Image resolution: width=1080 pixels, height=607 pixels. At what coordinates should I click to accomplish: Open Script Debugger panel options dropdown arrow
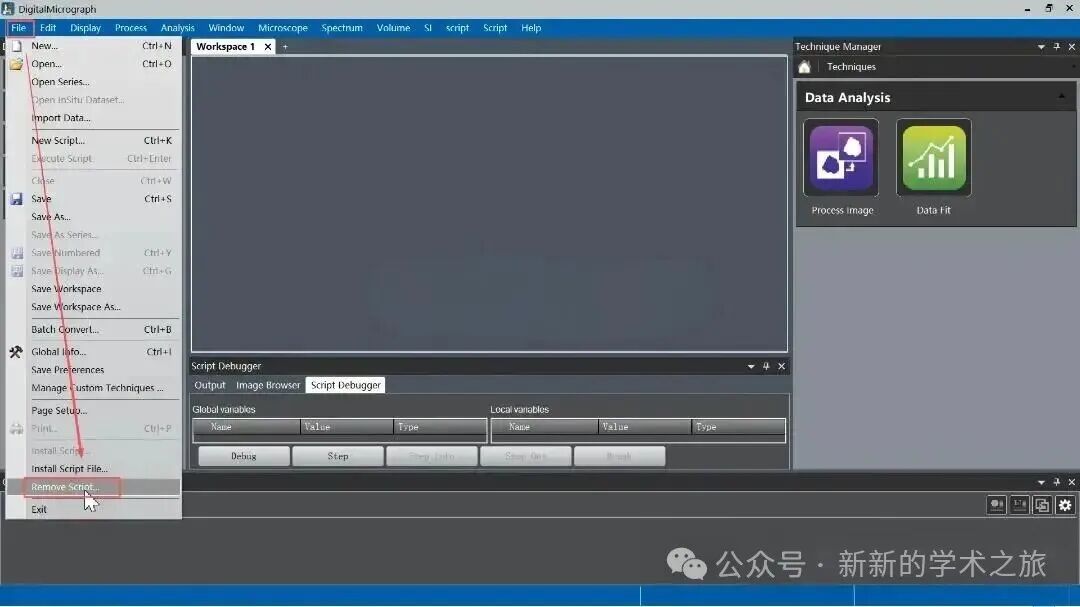click(x=751, y=367)
